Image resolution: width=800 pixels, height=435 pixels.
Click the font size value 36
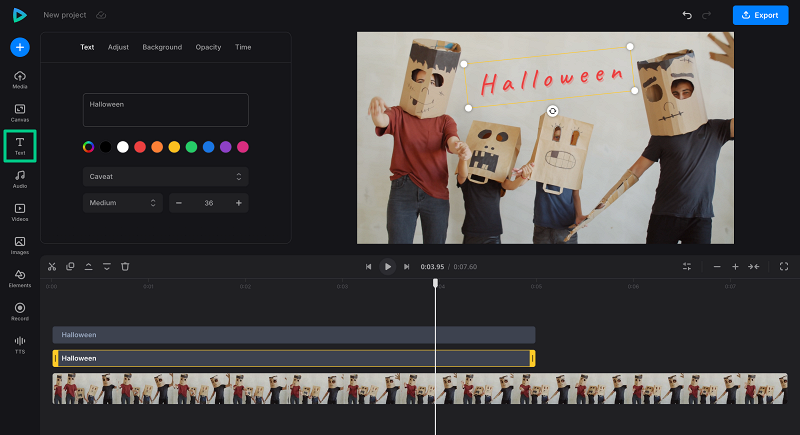click(x=209, y=203)
